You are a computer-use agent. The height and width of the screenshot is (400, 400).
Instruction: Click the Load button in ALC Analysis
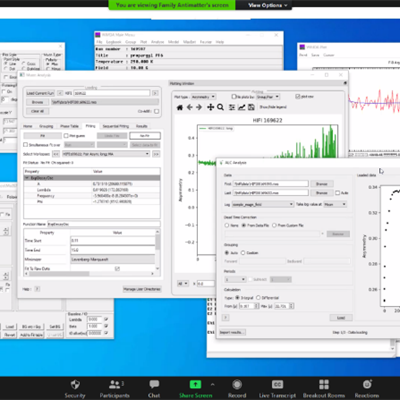tap(341, 318)
